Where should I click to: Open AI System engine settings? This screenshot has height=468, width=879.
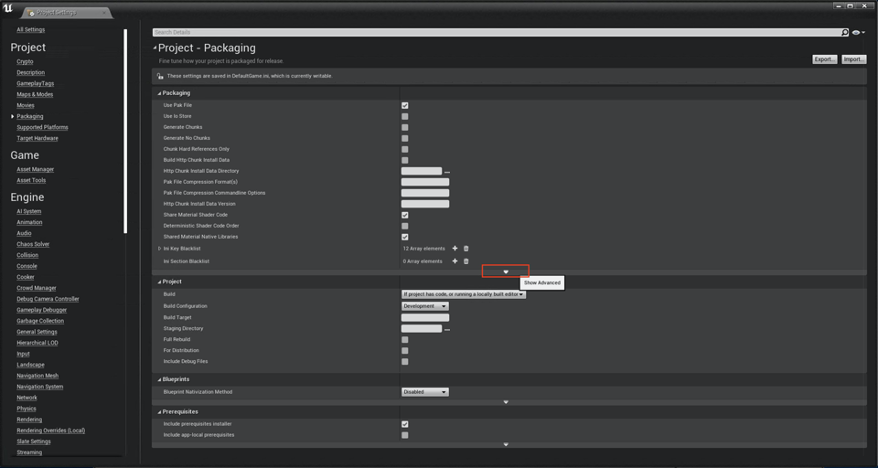(x=29, y=211)
